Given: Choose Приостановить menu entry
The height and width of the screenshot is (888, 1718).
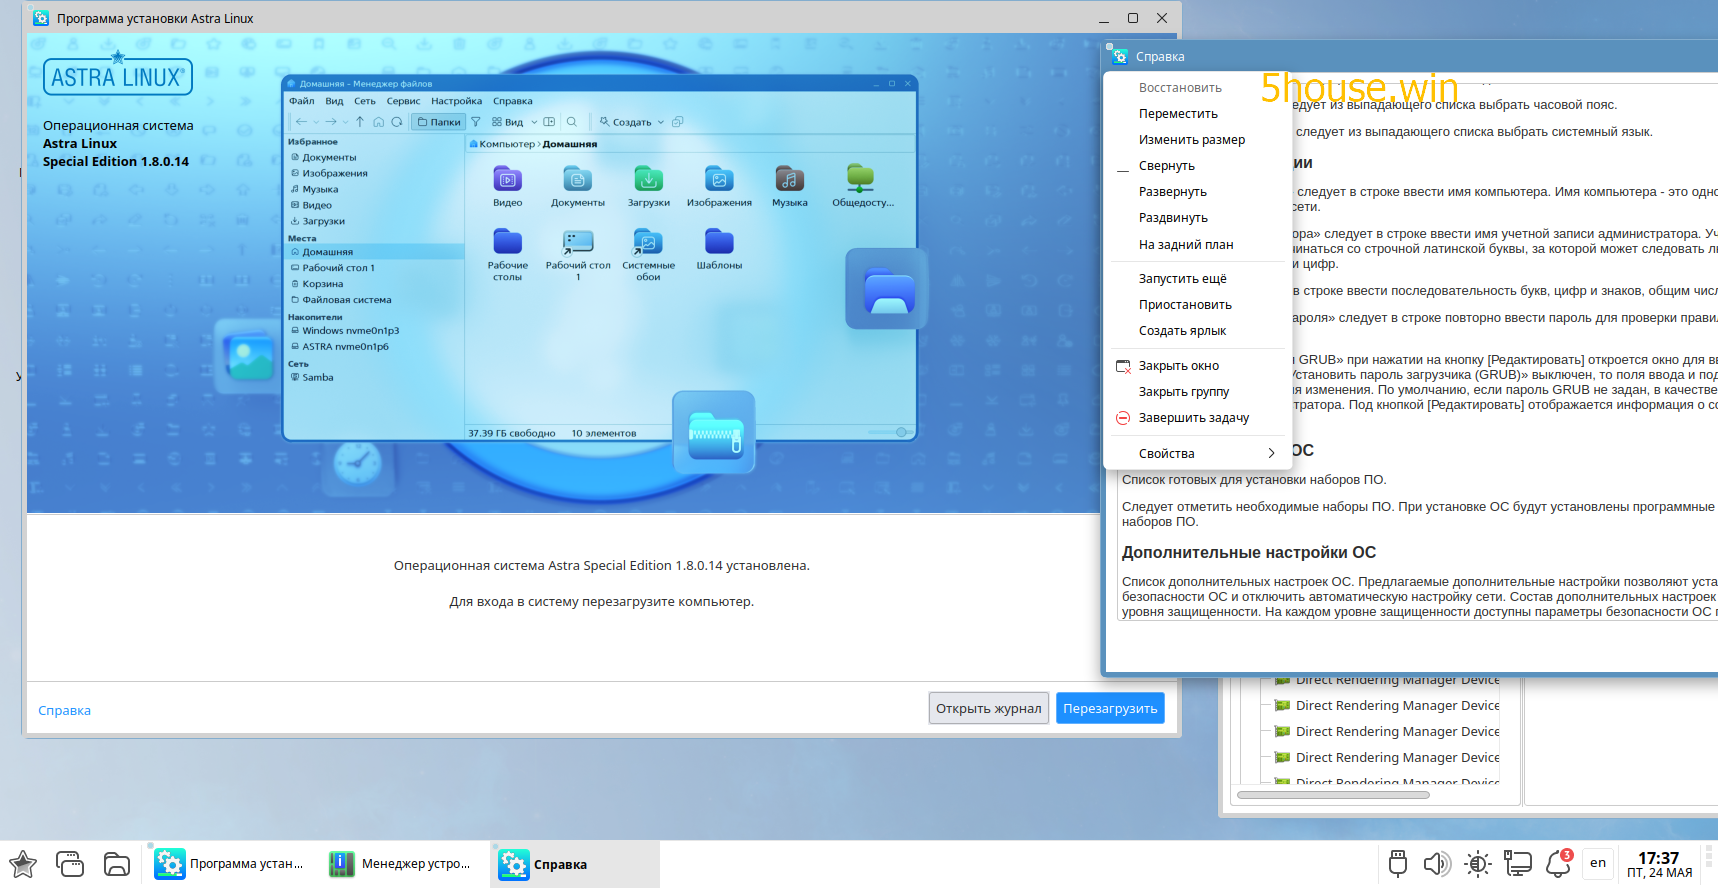Looking at the screenshot, I should 1185,305.
